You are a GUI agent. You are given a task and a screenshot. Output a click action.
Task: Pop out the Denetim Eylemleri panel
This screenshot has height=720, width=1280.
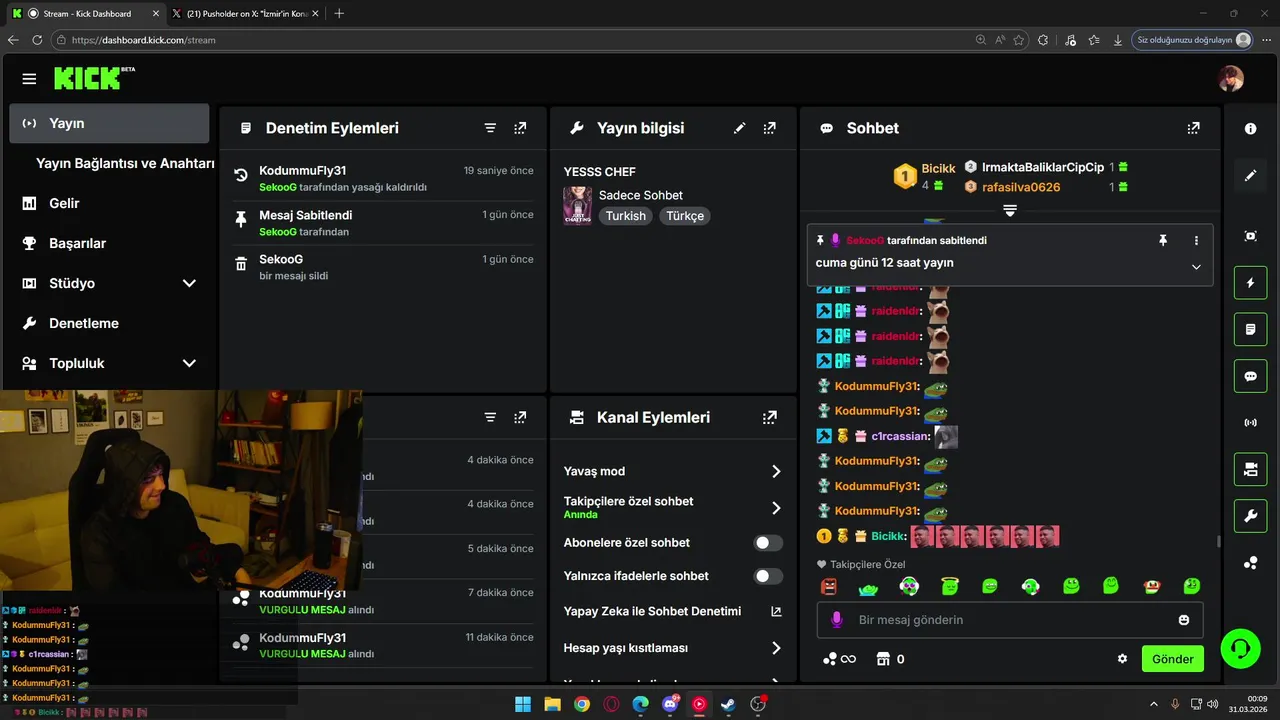tap(520, 128)
